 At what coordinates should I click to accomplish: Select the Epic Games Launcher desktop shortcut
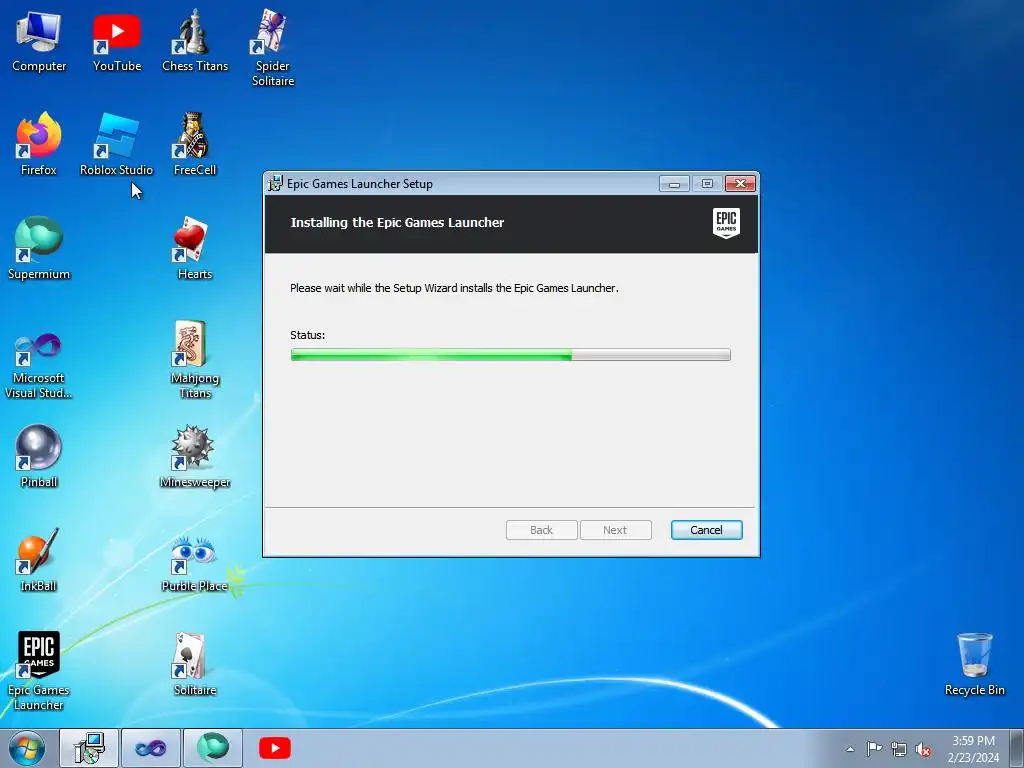point(39,671)
